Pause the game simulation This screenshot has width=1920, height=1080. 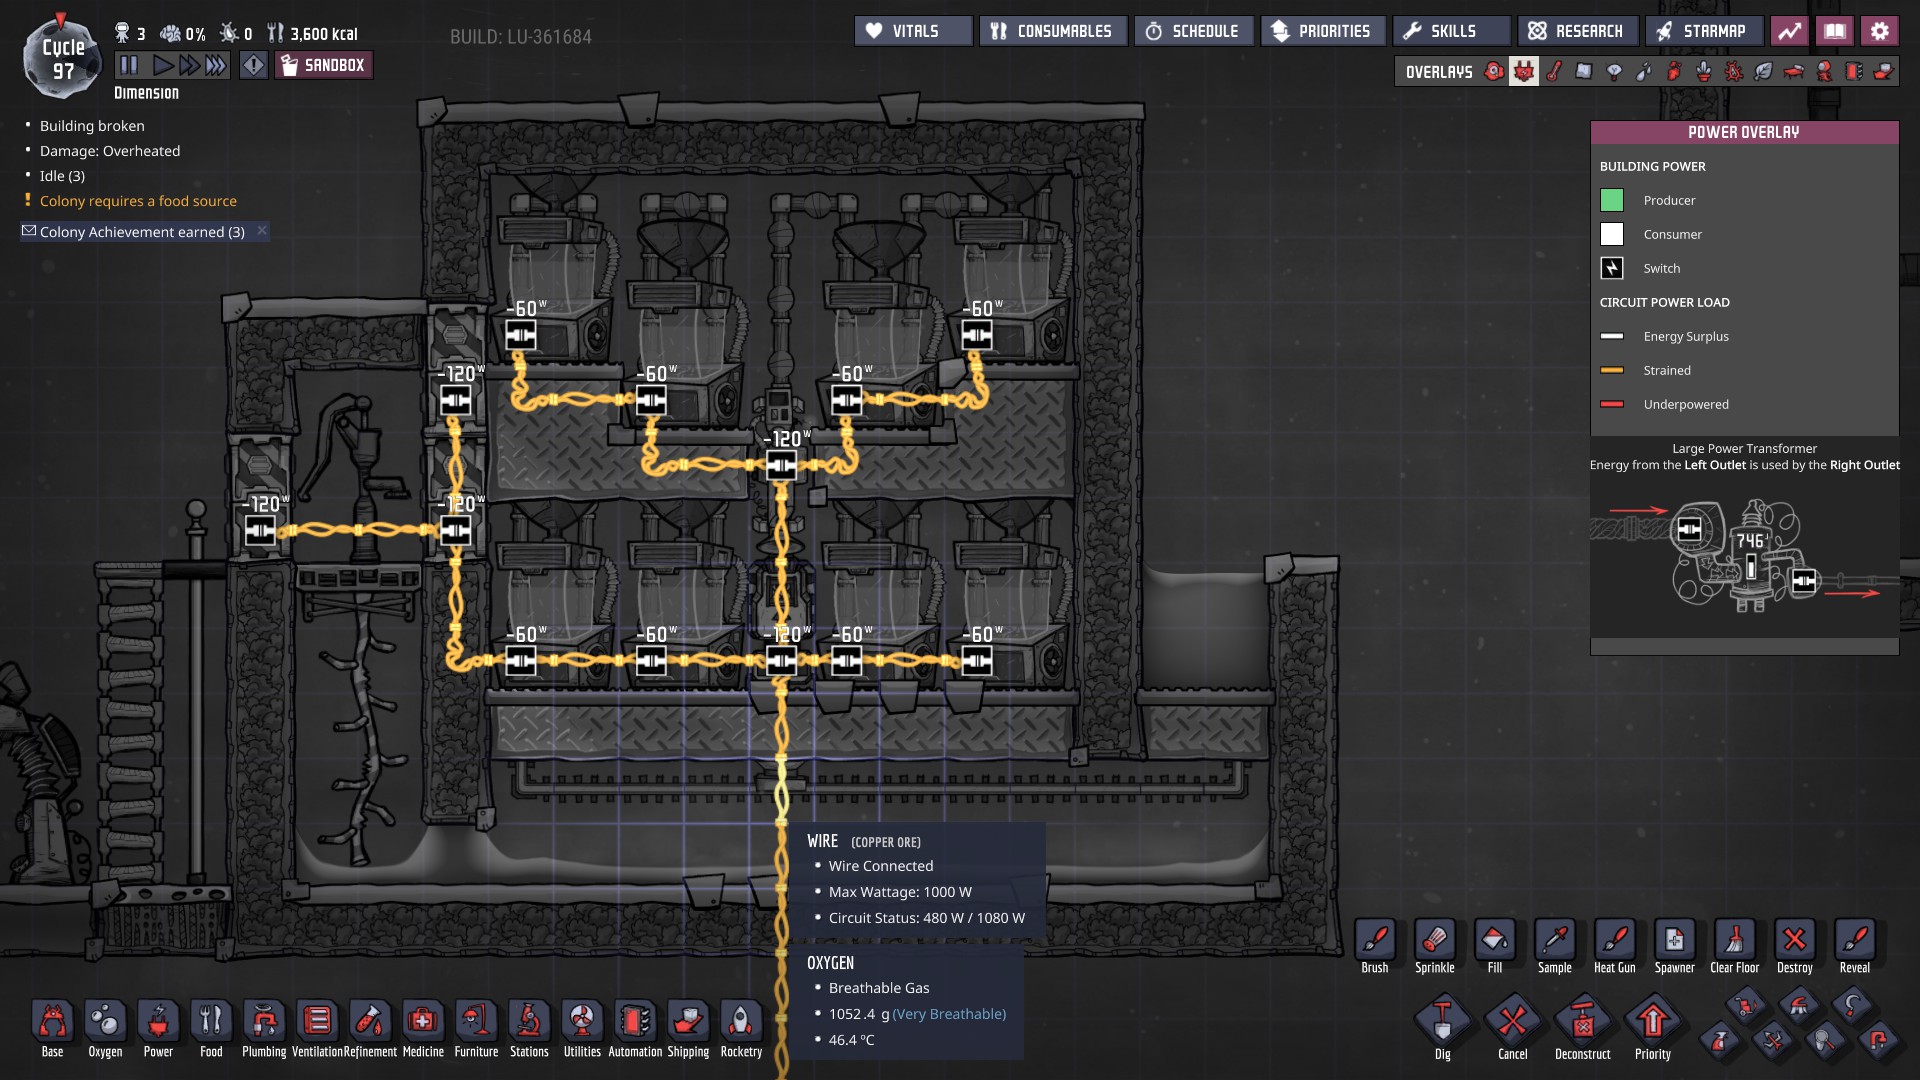point(129,66)
